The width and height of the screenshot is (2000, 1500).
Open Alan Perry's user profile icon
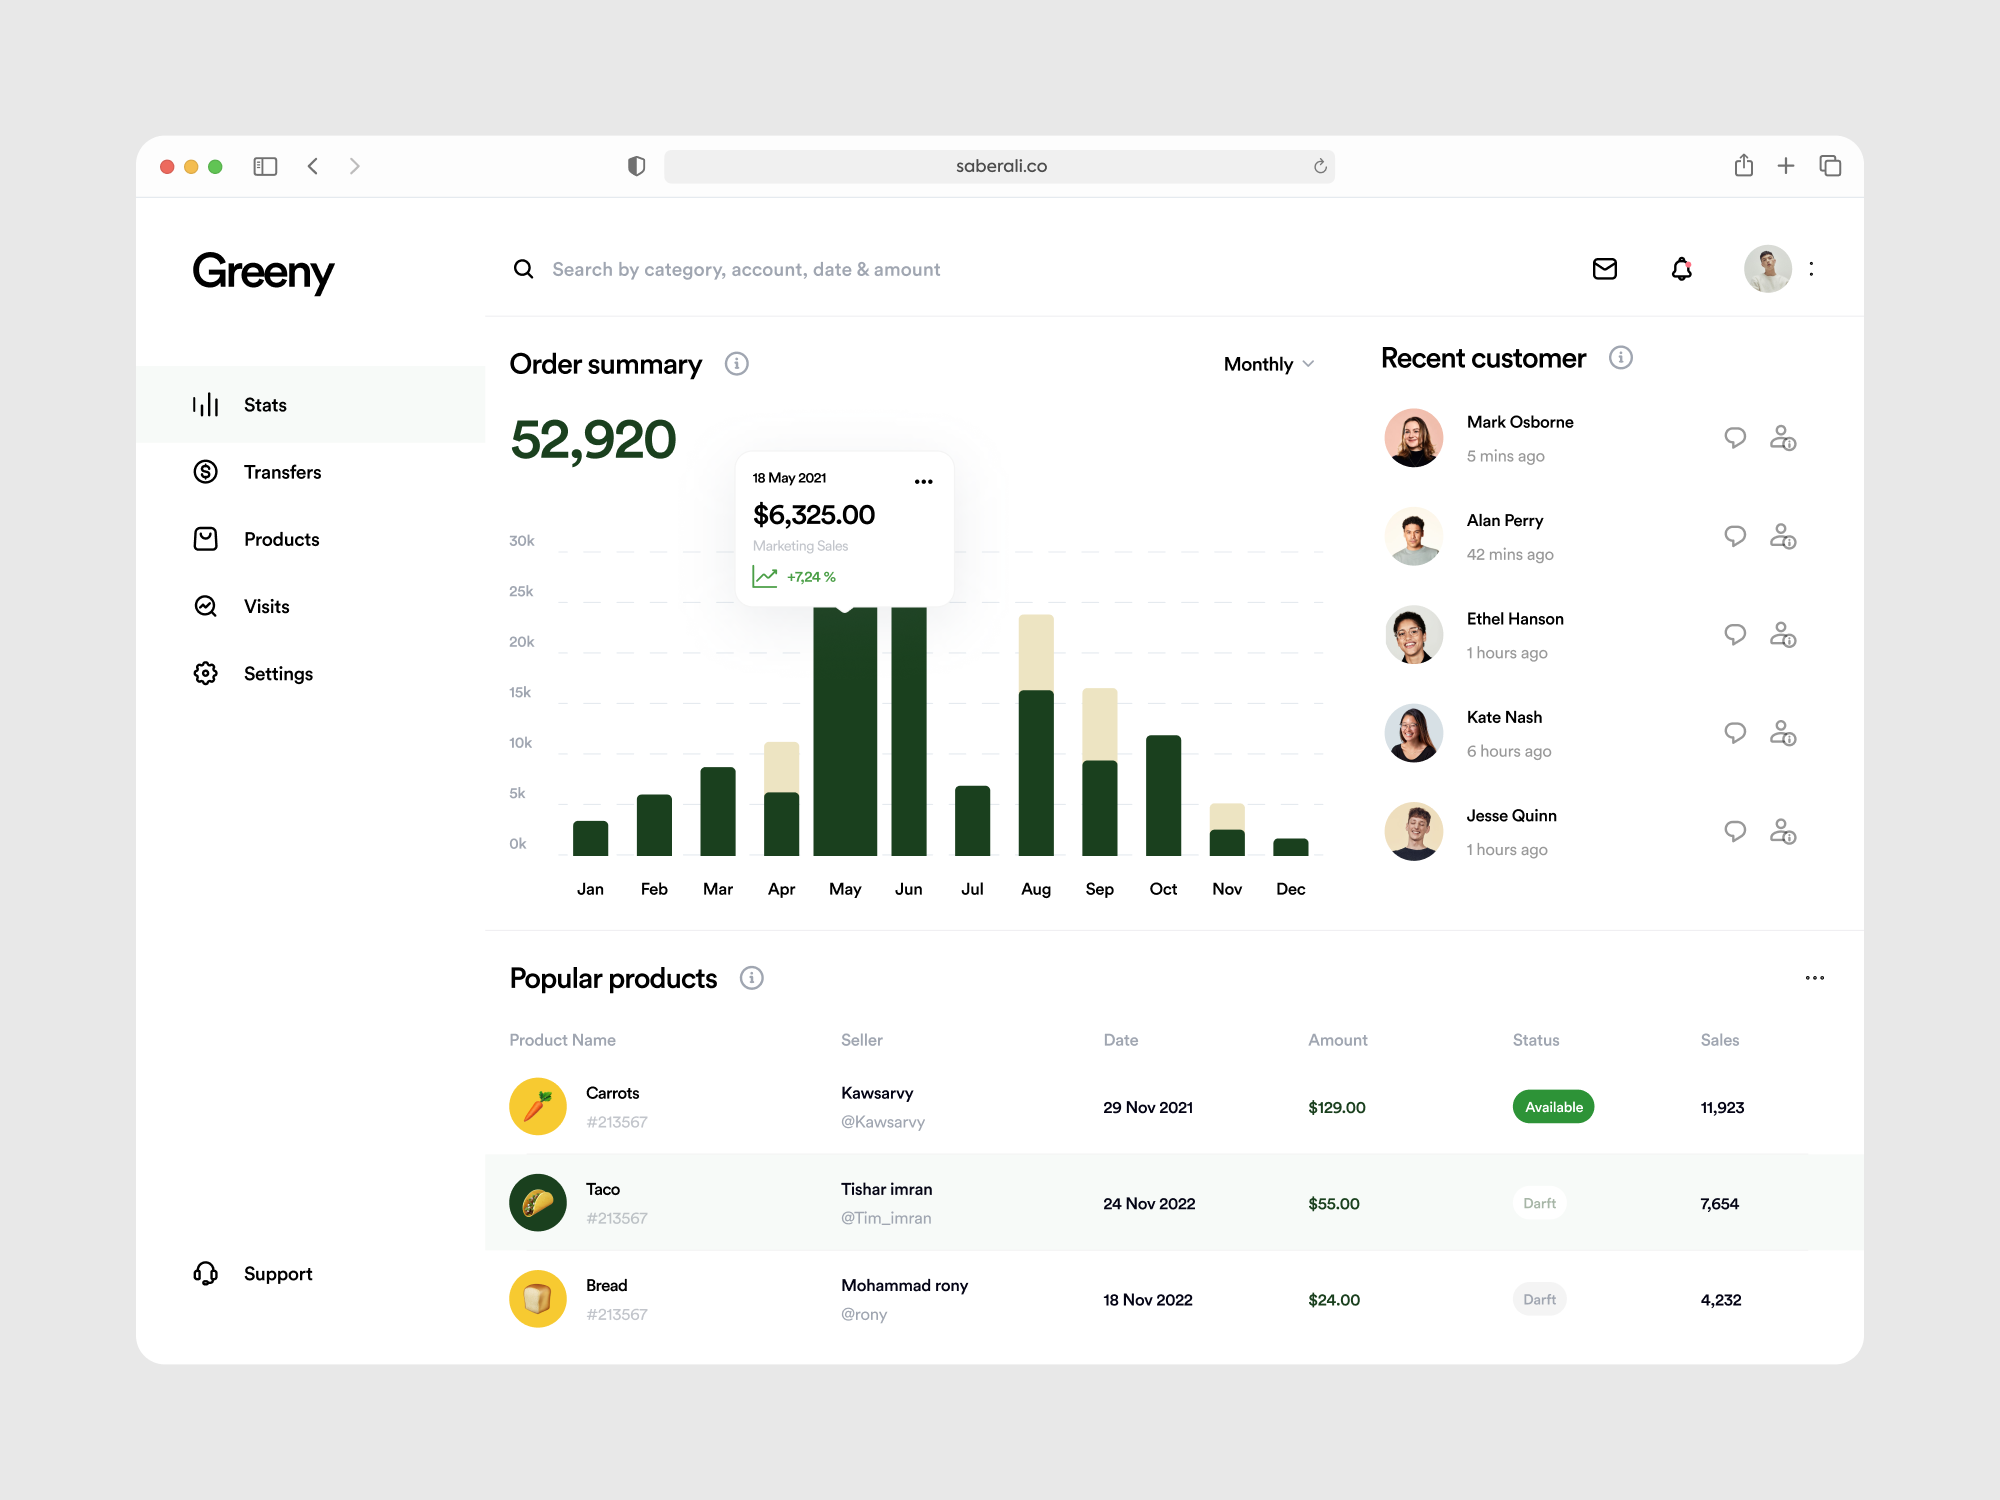tap(1783, 536)
